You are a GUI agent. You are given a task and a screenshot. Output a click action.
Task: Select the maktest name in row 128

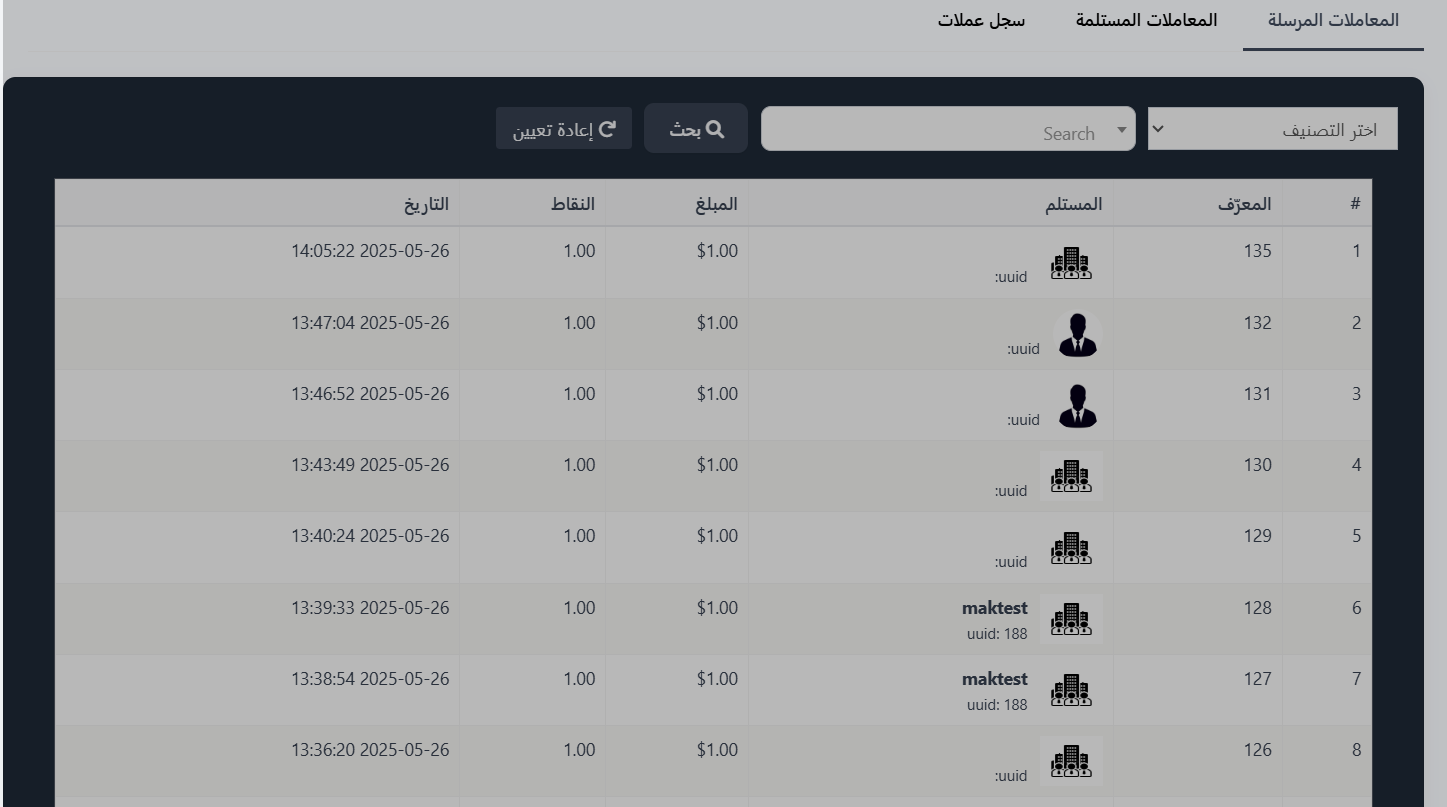click(x=995, y=608)
